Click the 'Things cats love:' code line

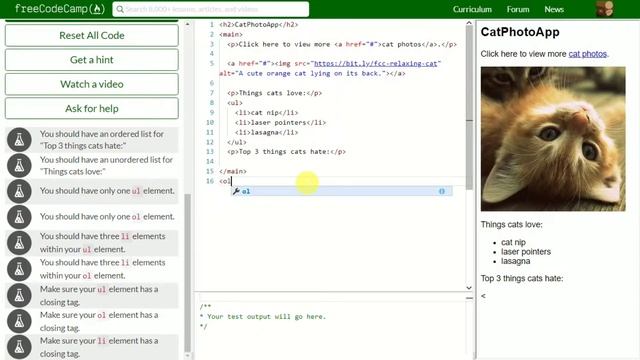274,93
